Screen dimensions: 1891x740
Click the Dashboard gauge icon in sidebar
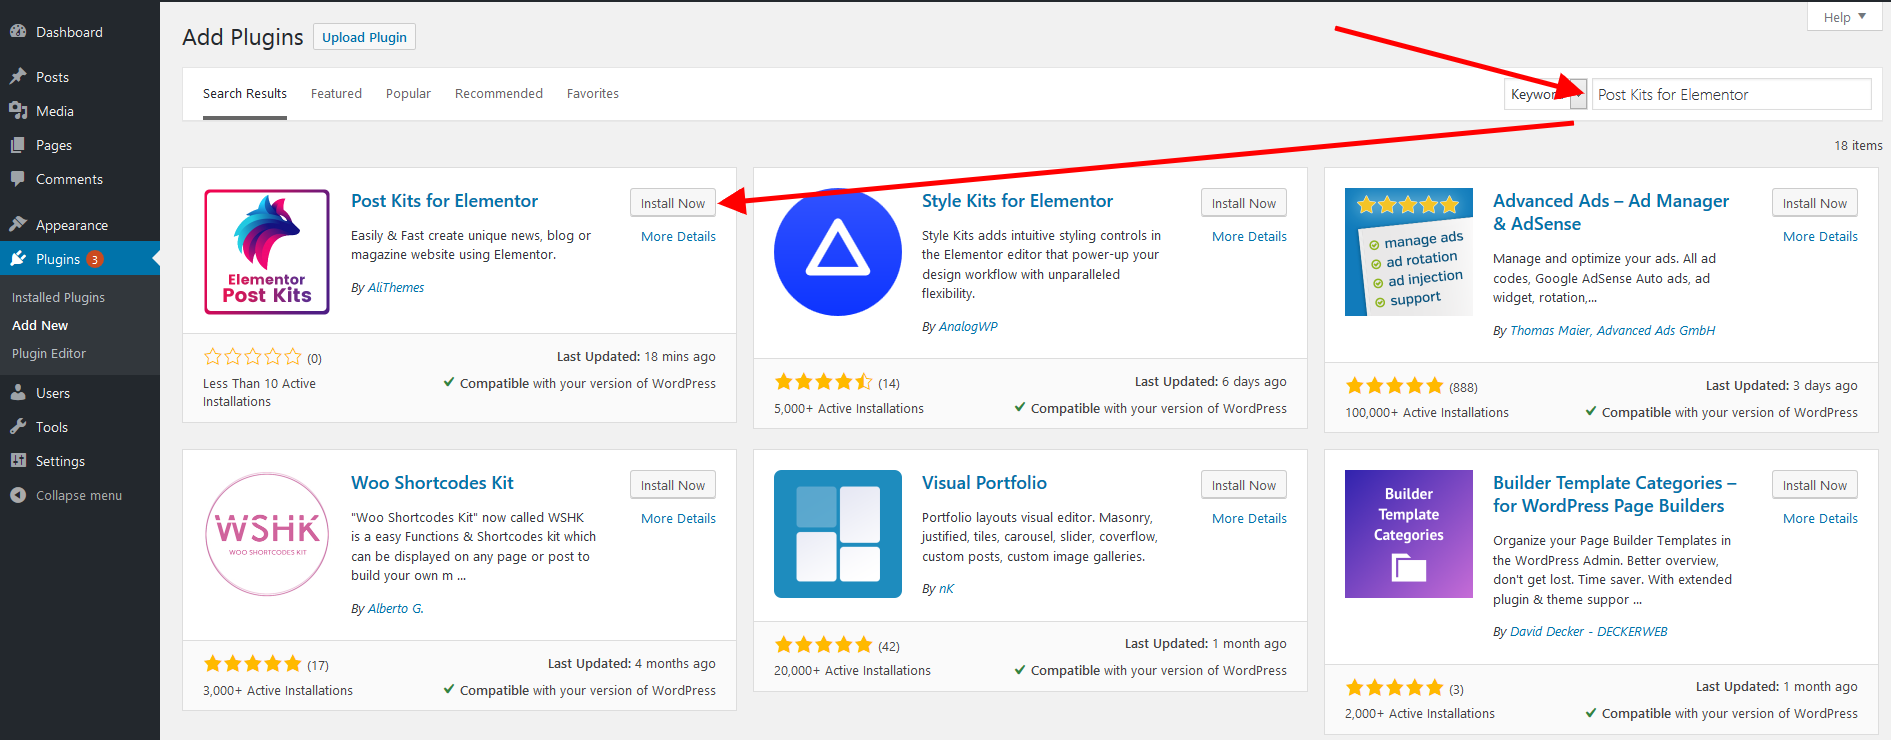(18, 32)
